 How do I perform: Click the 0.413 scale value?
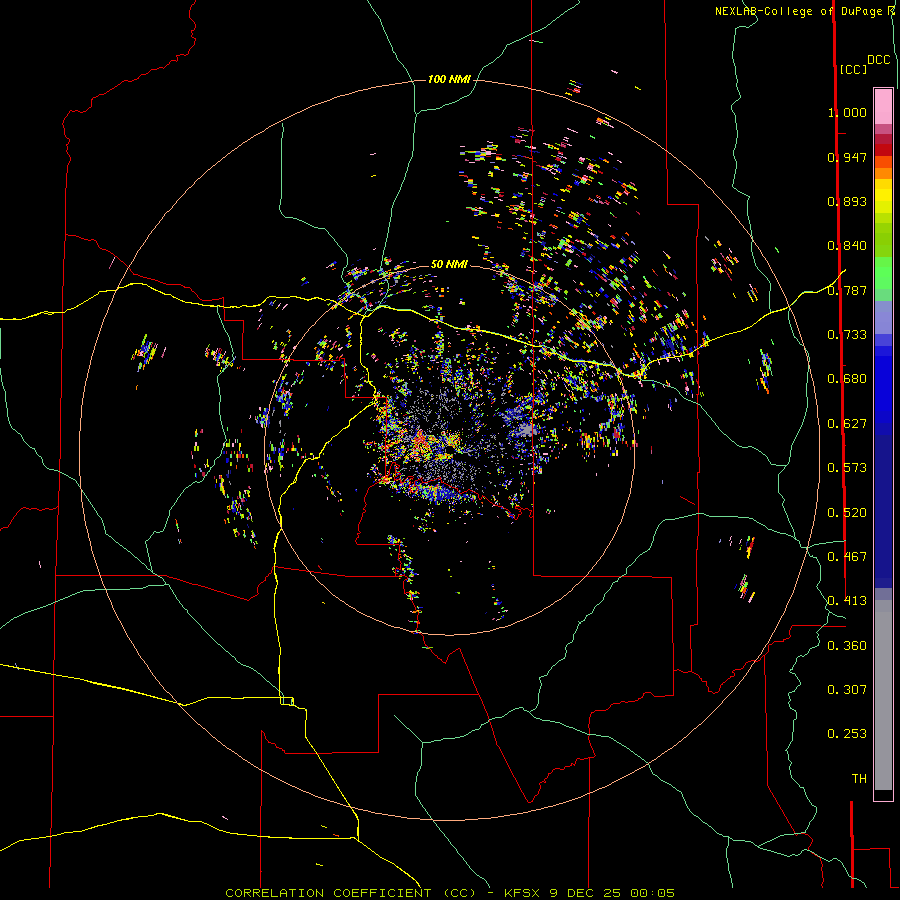click(x=847, y=601)
